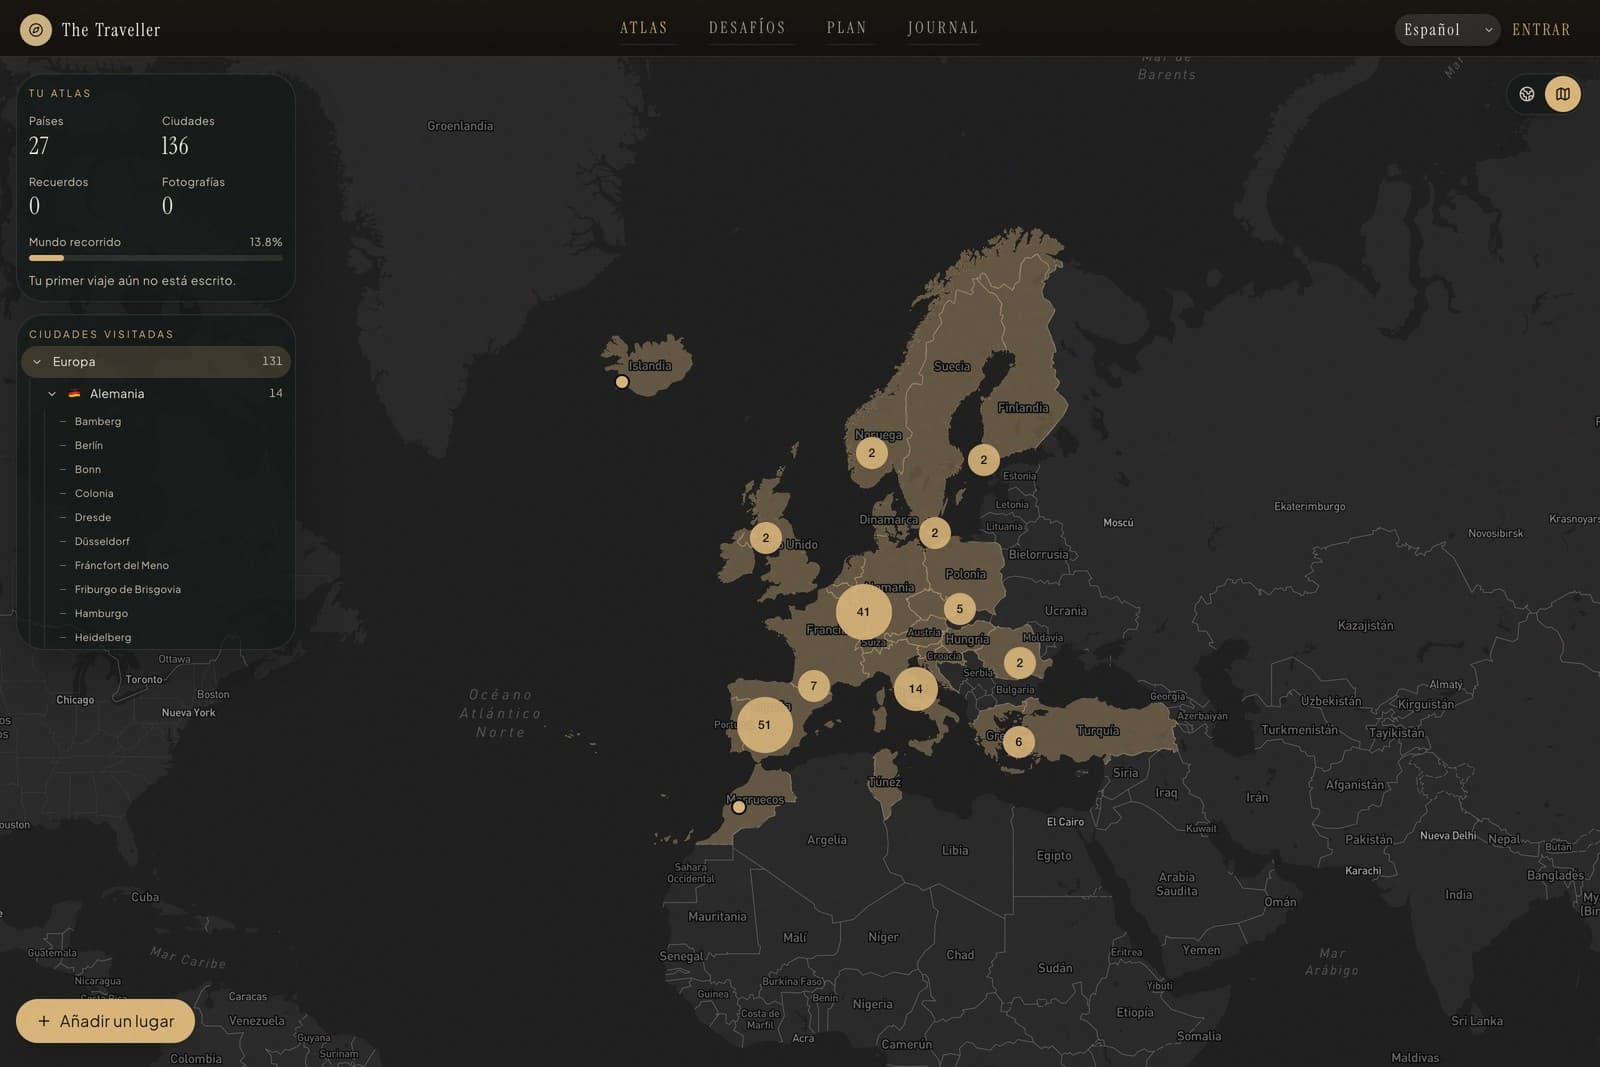The width and height of the screenshot is (1600, 1067).
Task: Switch to flat map view icon
Action: click(x=1563, y=94)
